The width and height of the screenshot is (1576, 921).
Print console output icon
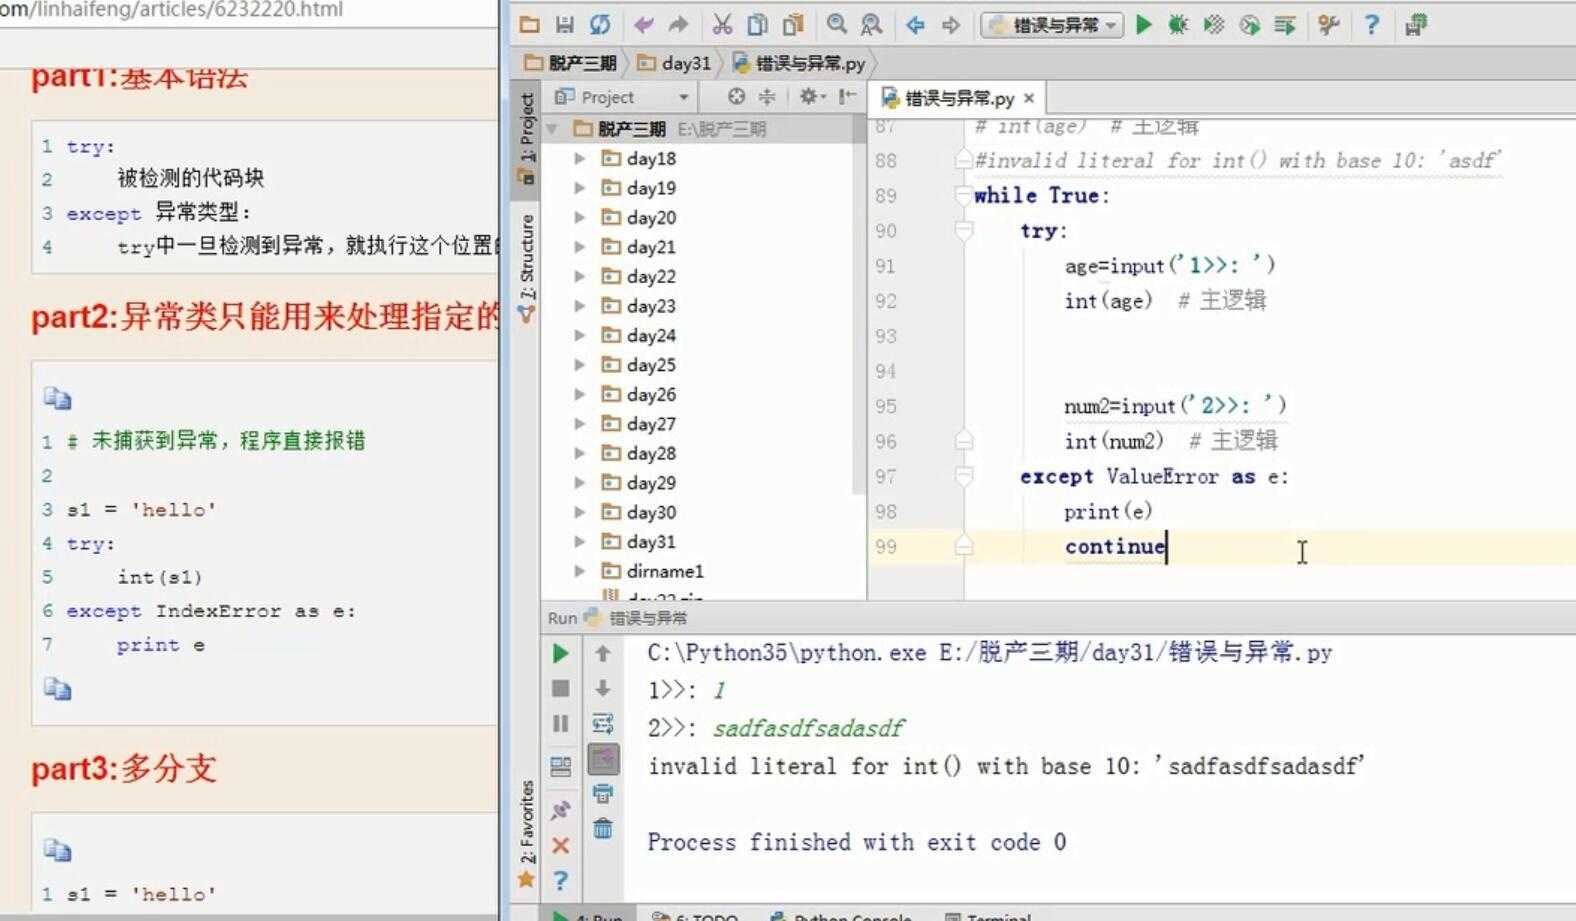603,794
